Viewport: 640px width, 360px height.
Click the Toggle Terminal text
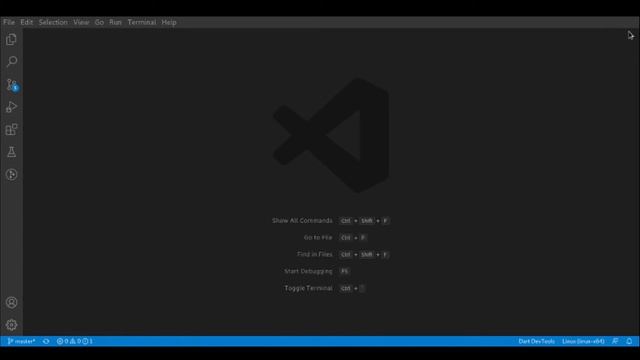(x=308, y=288)
